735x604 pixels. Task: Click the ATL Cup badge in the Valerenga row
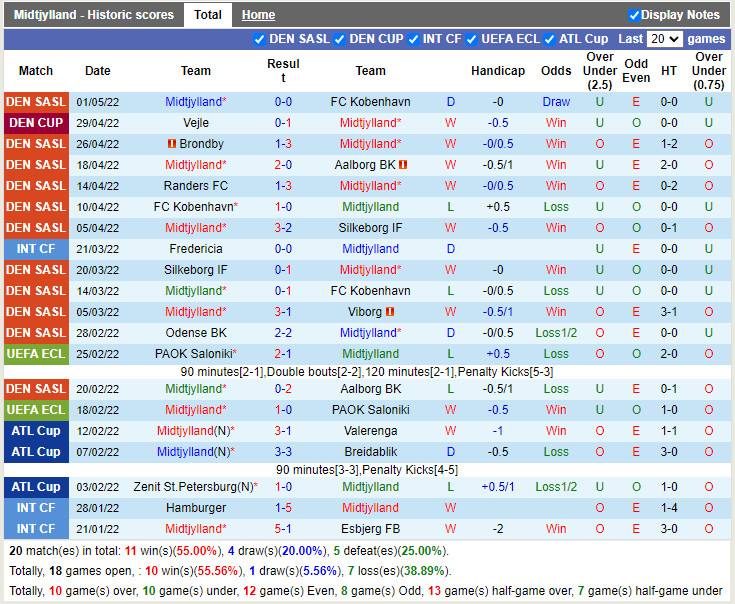[x=36, y=431]
